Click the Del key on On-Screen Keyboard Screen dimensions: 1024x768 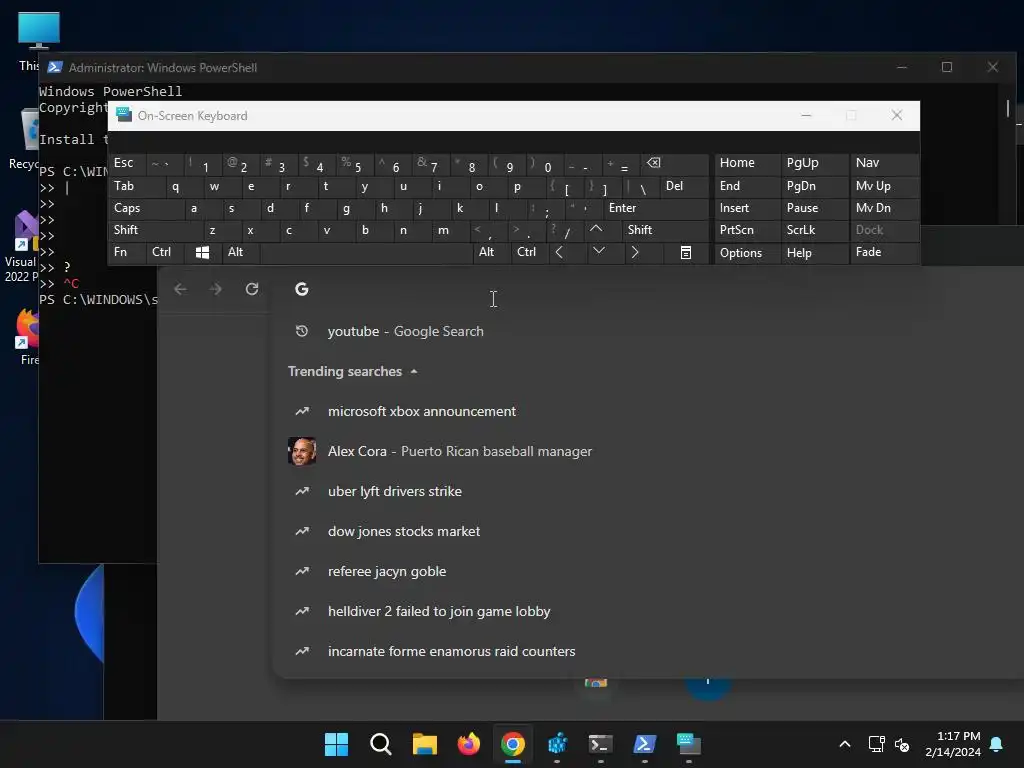pyautogui.click(x=684, y=186)
